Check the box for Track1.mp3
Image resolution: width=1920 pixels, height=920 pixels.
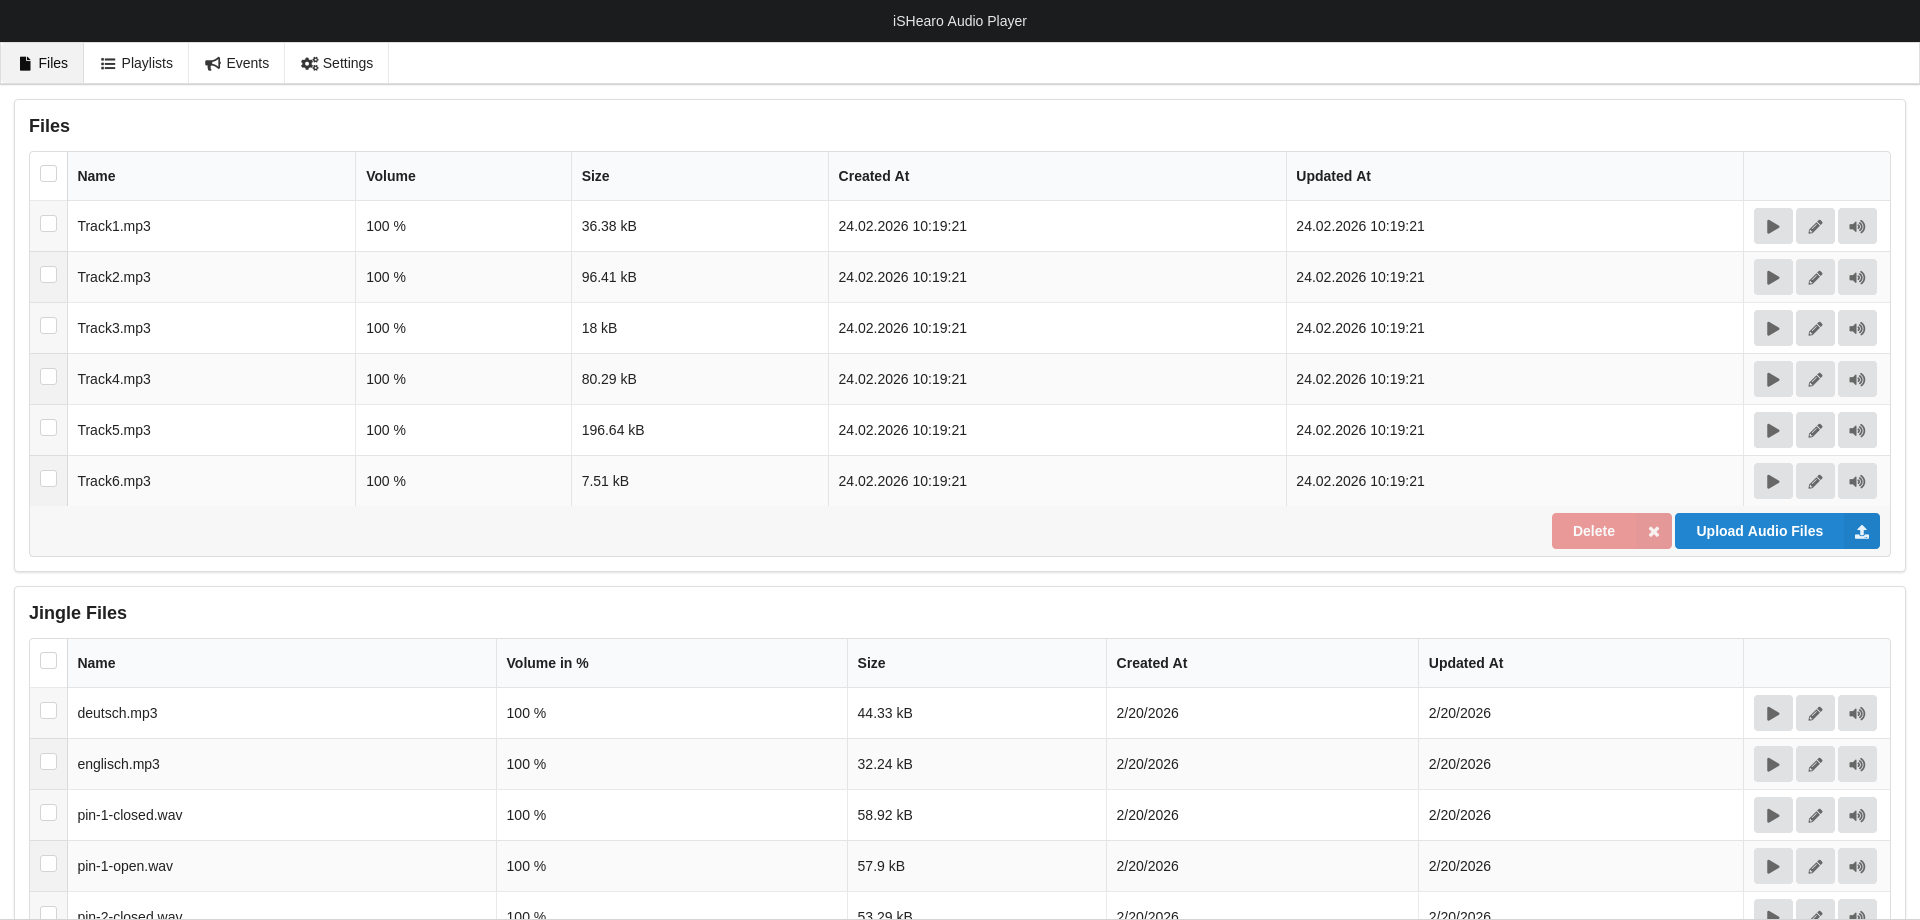[48, 224]
